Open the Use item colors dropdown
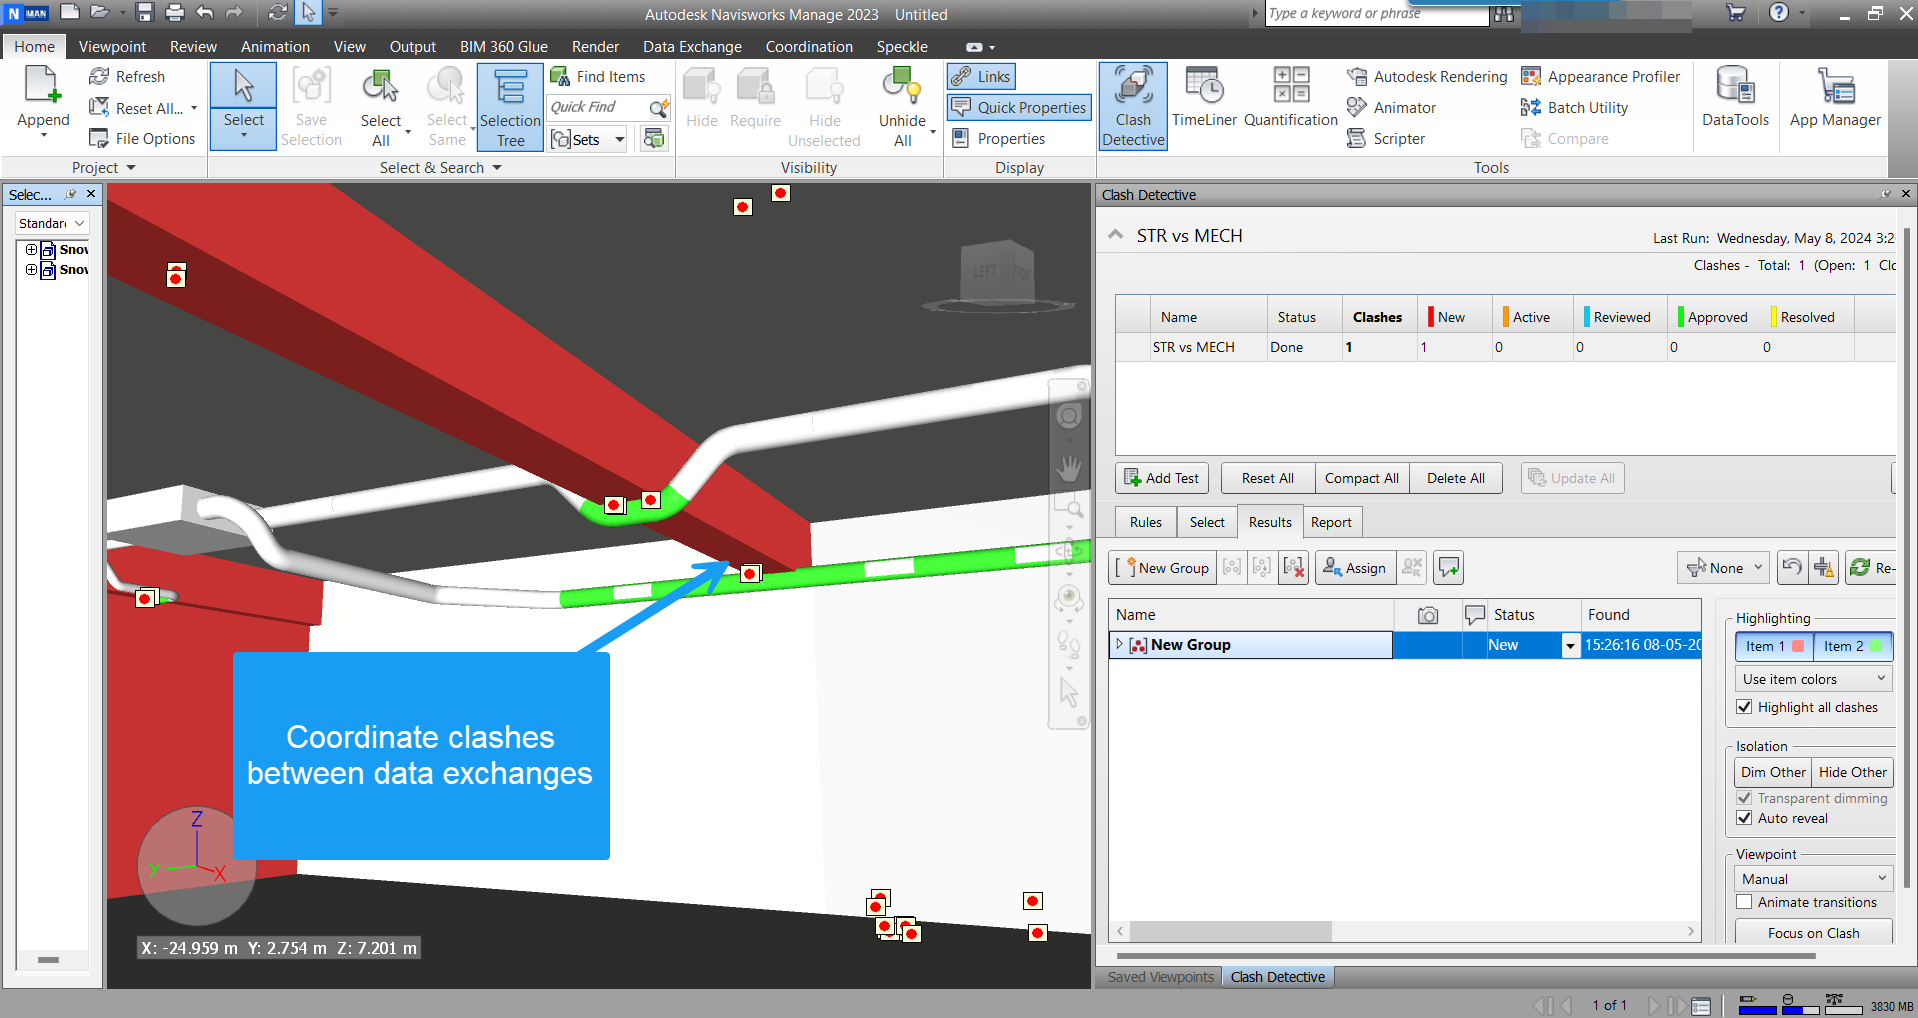This screenshot has width=1918, height=1018. [x=1814, y=679]
